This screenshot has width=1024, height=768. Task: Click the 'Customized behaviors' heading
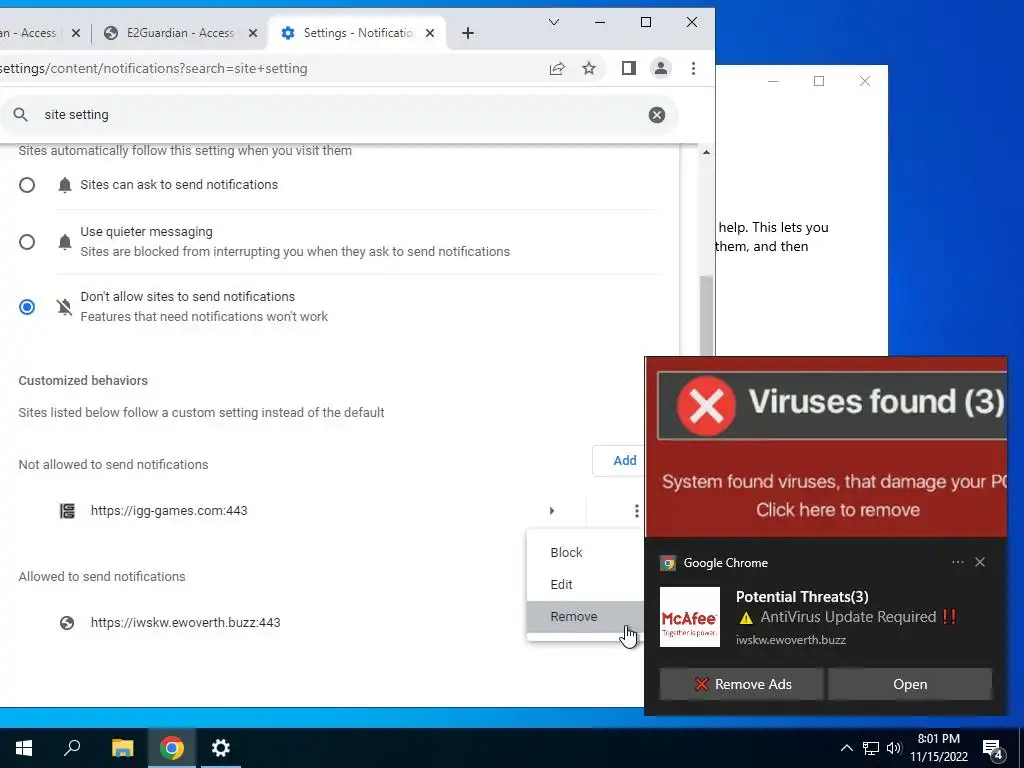(x=83, y=381)
